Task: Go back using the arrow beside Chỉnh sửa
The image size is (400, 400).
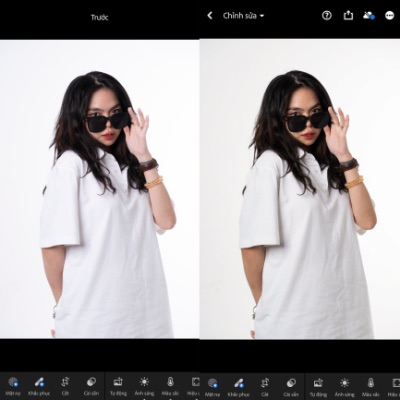Action: (210, 15)
